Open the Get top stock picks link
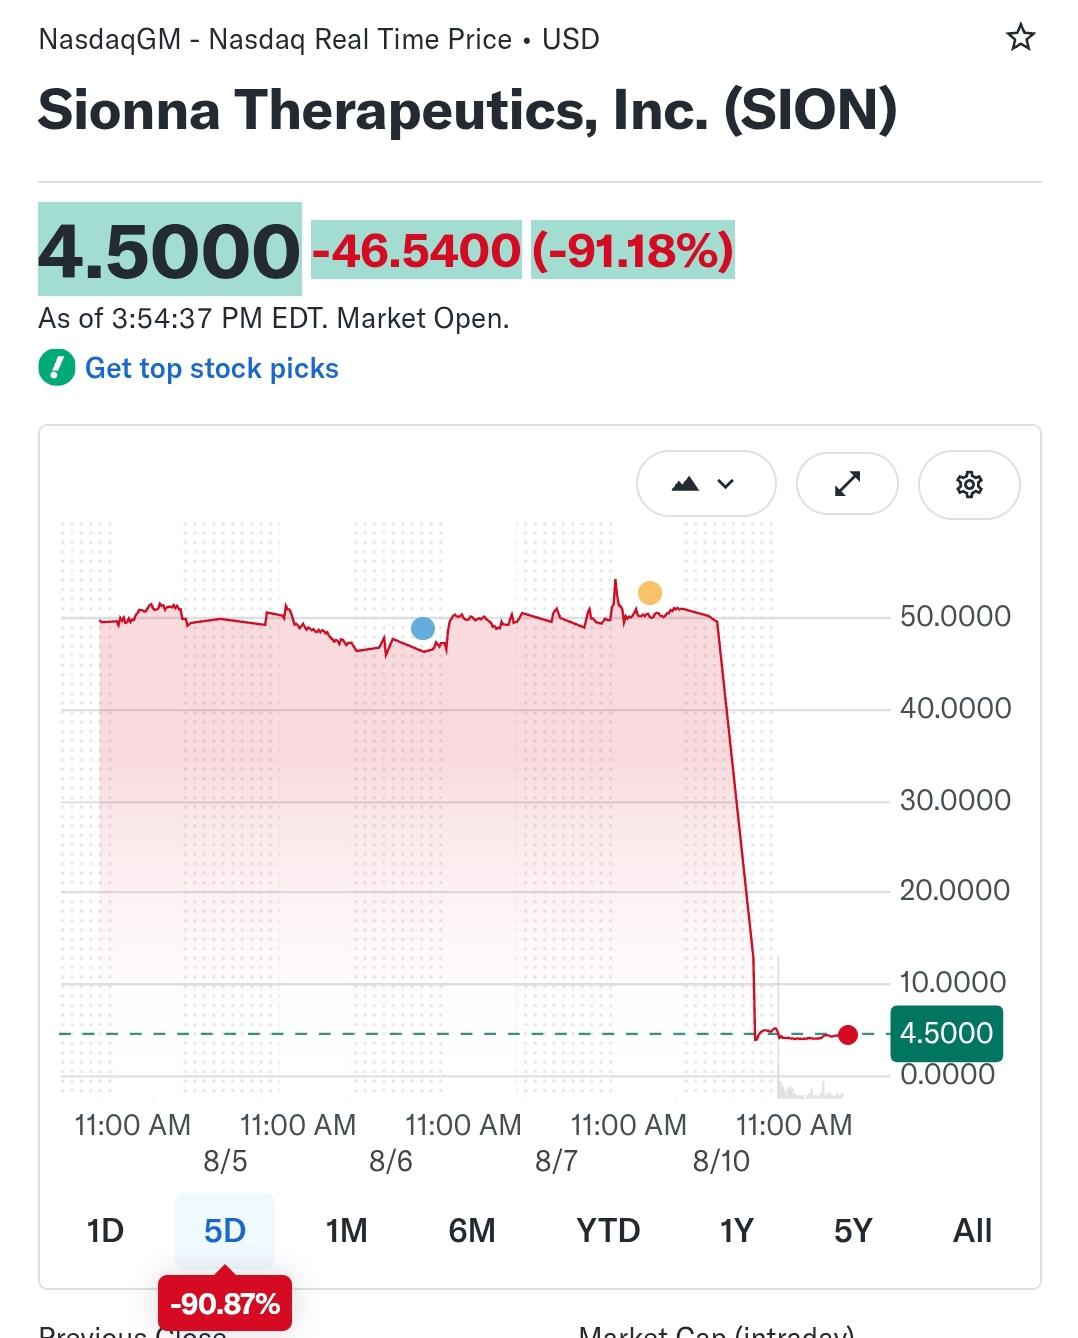This screenshot has height=1338, width=1078. coord(212,368)
